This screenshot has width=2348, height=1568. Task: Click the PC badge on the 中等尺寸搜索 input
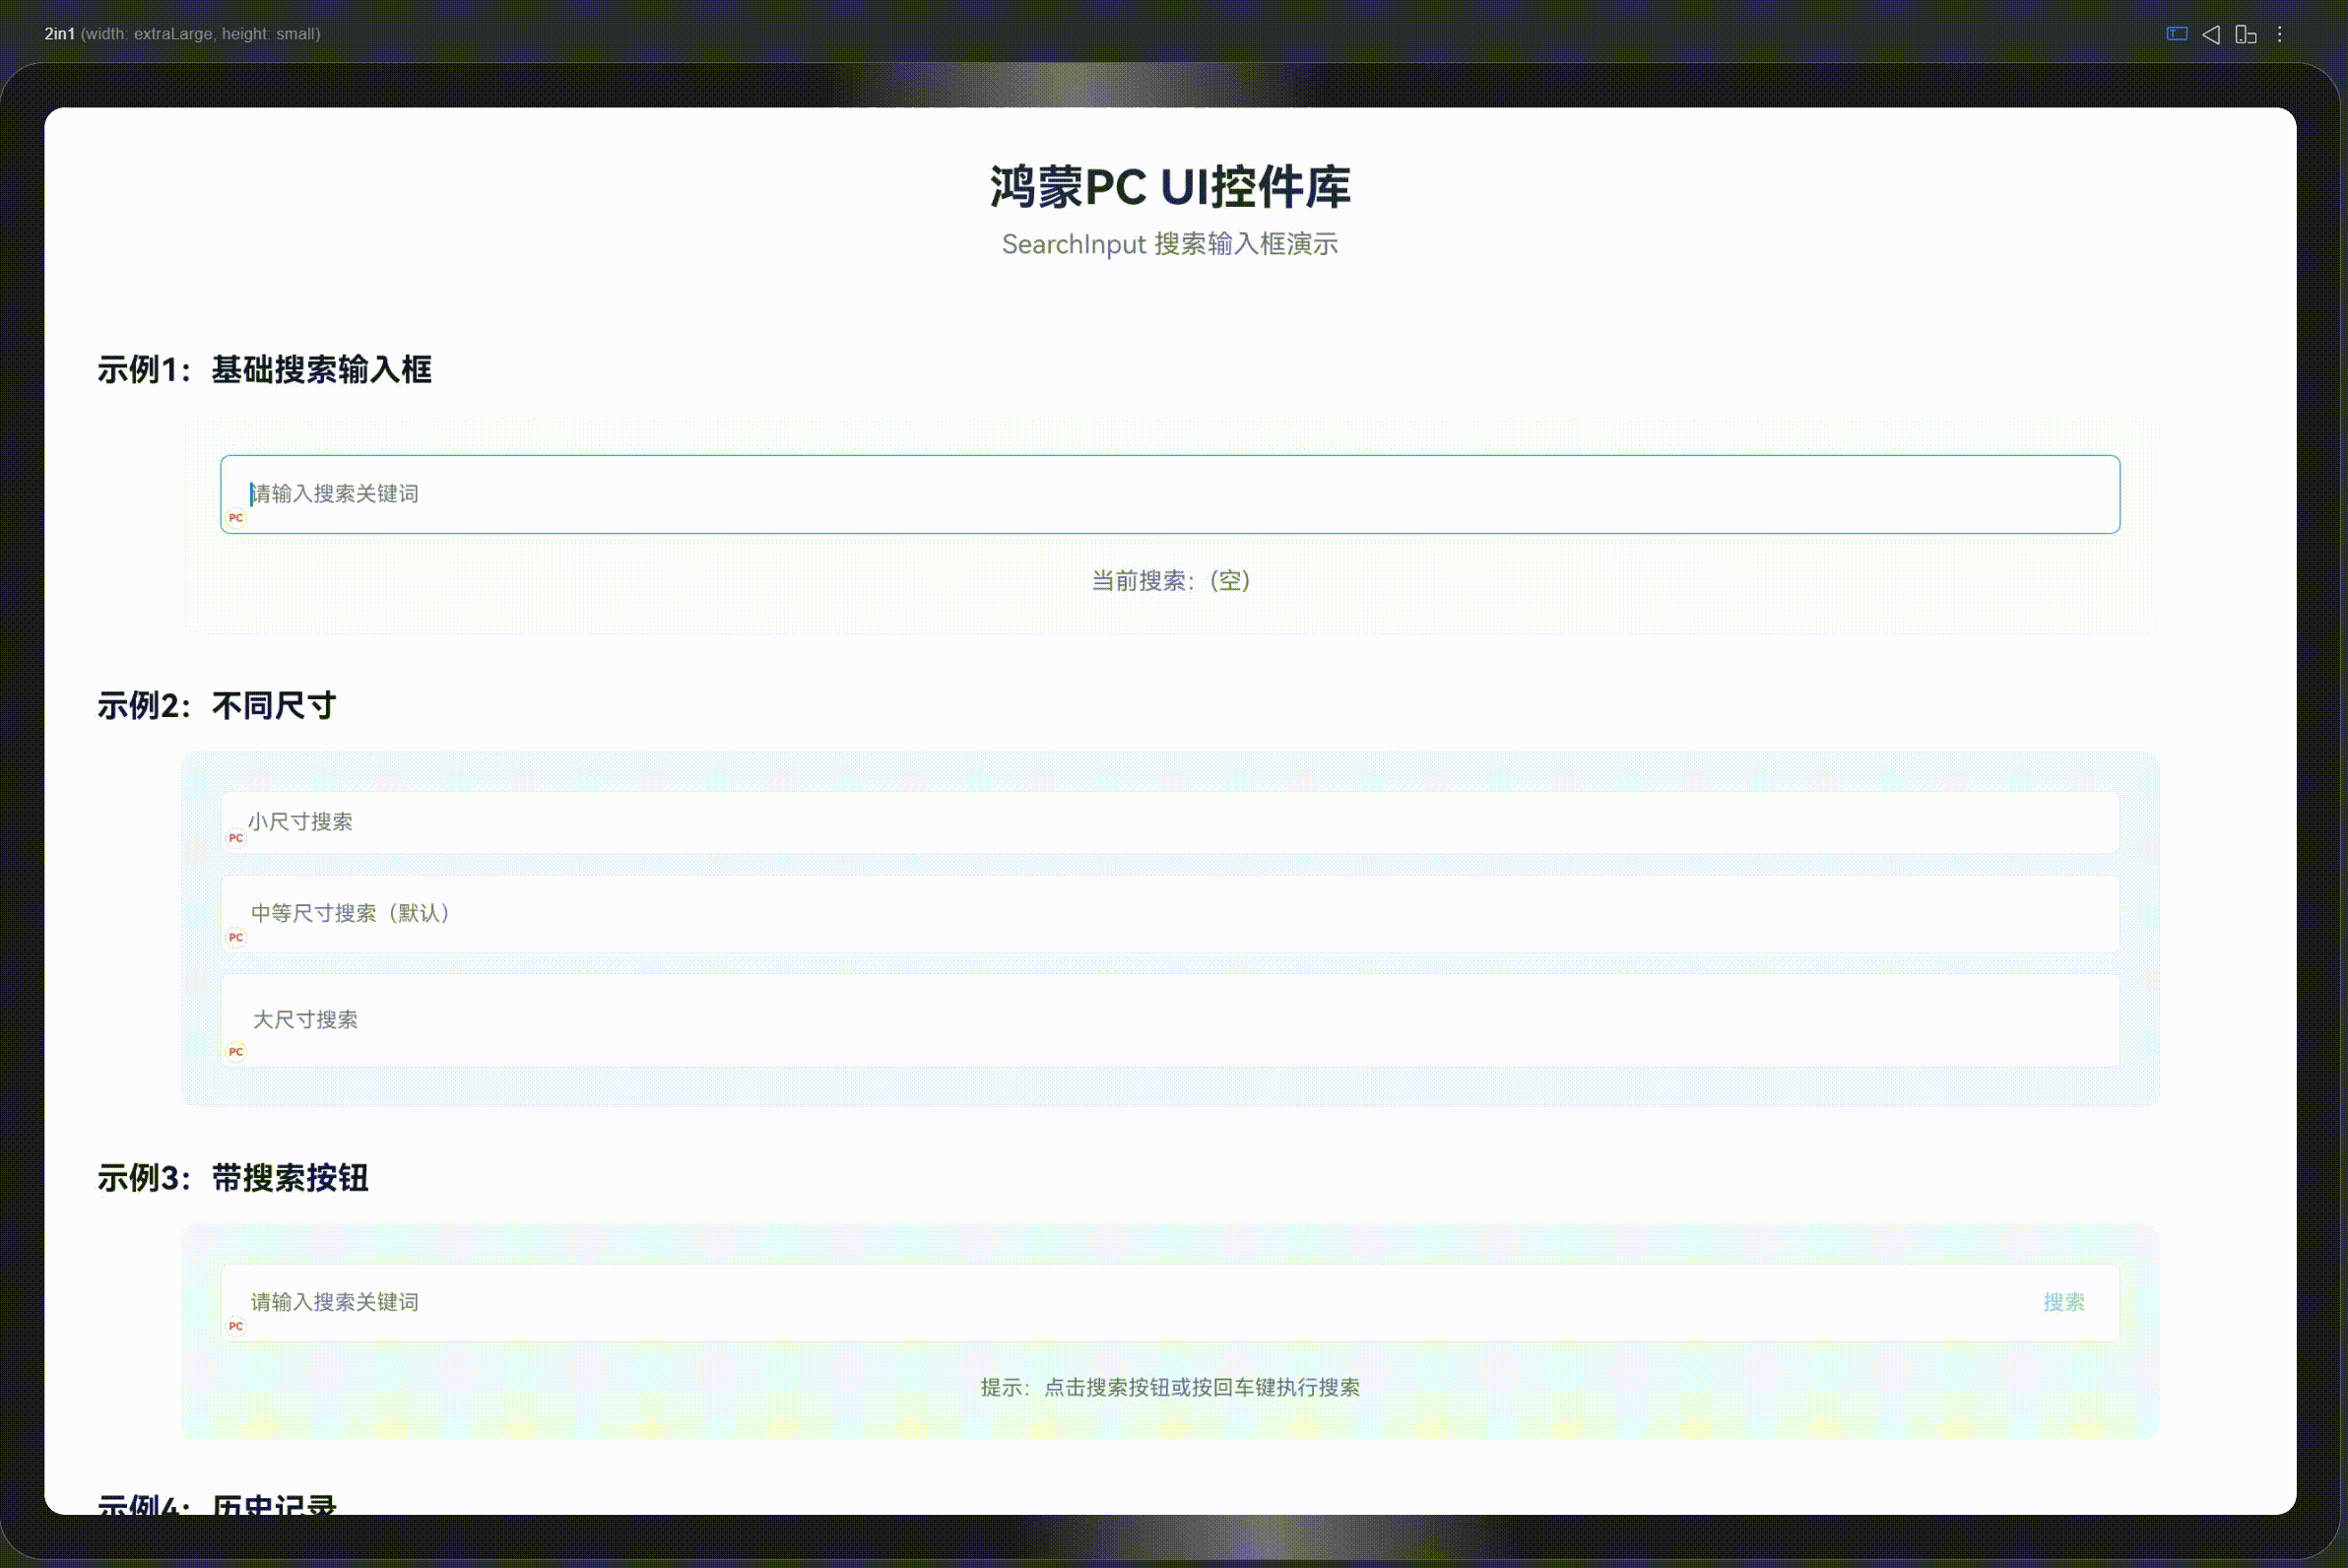[235, 937]
